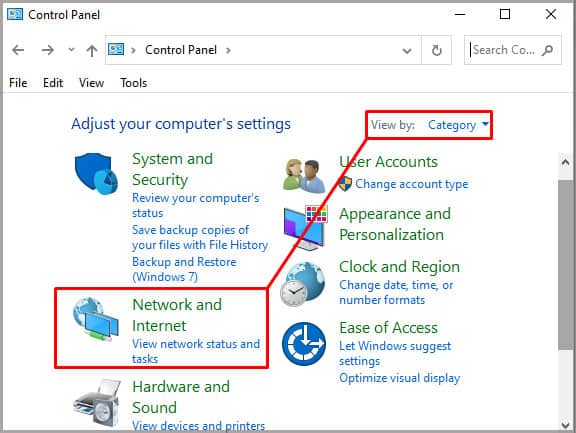Open Hardware and Sound category heading
Screen dimensions: 576x433
click(x=181, y=397)
